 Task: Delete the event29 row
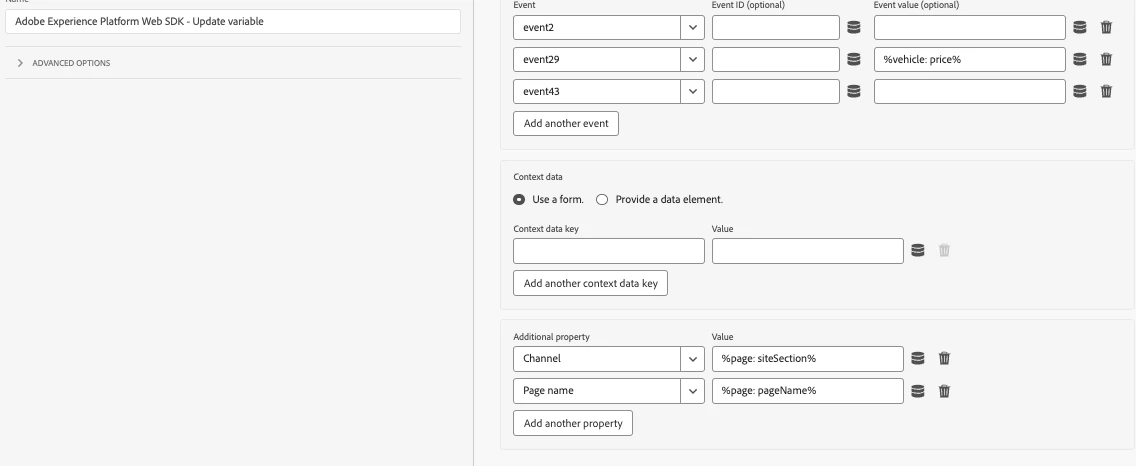[1106, 59]
